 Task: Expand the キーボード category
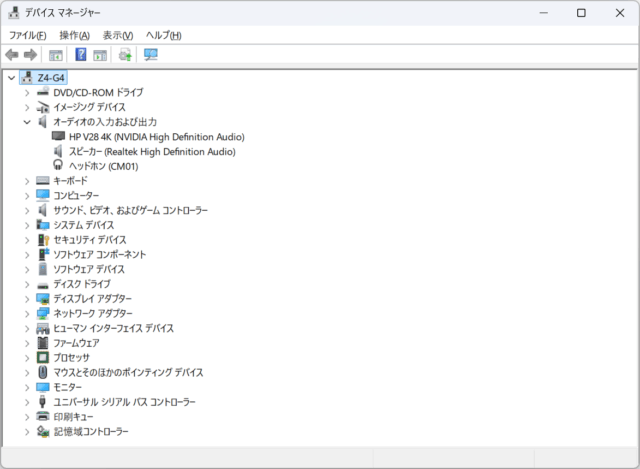(27, 181)
